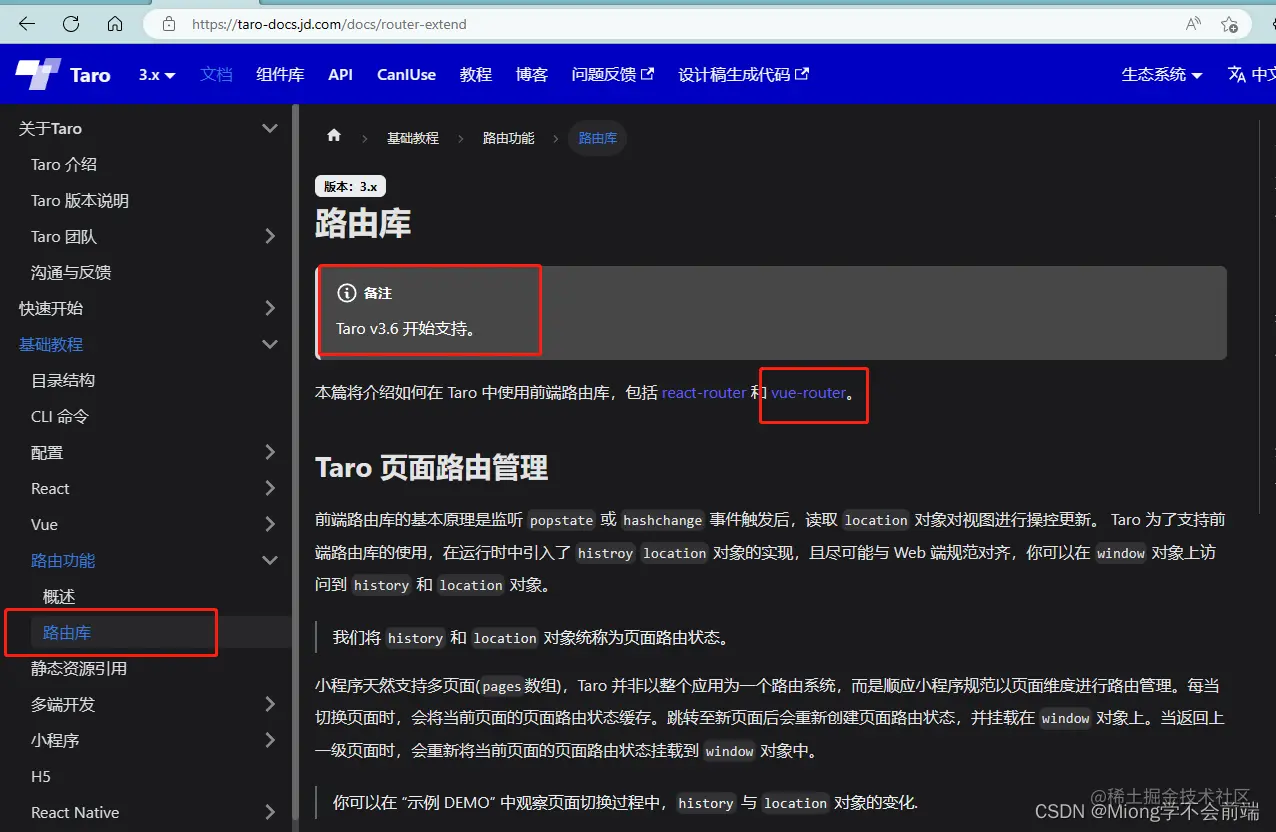The height and width of the screenshot is (832, 1276).
Task: Open CLI 命令 sidebar page
Action: click(x=60, y=417)
